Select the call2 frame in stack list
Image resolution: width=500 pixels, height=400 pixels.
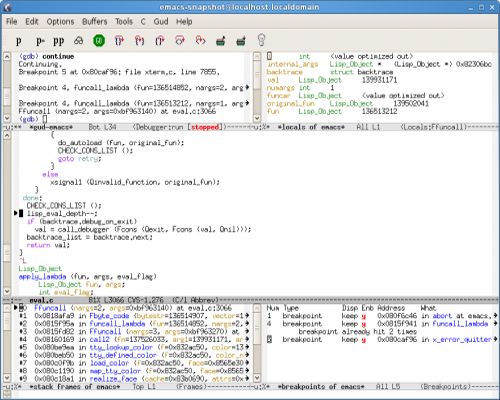click(133, 339)
